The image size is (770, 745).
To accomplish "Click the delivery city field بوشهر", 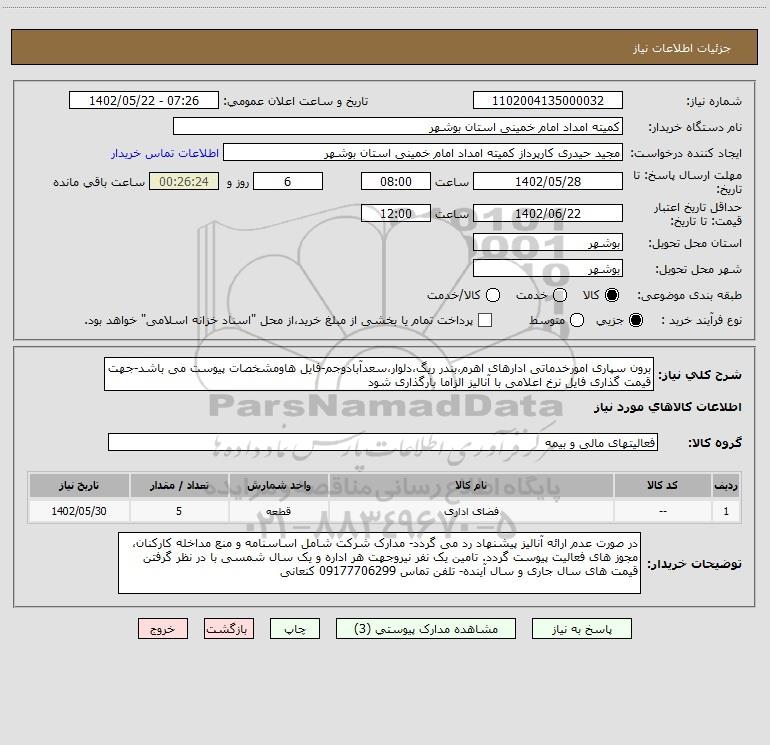I will 548,268.
